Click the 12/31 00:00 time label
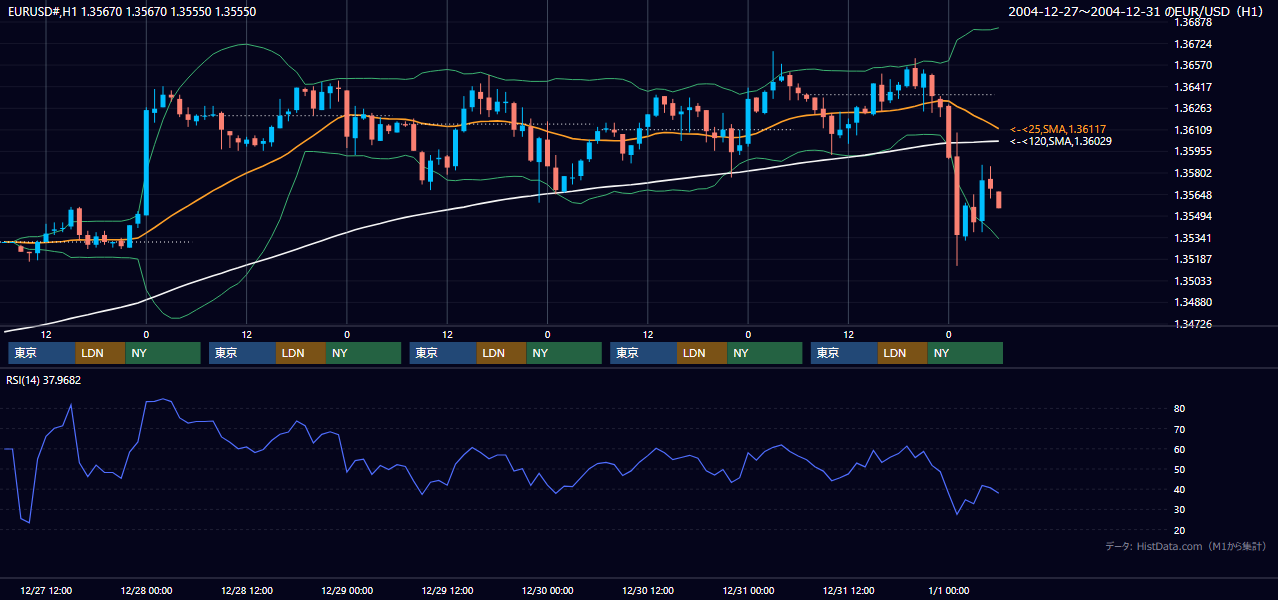The height and width of the screenshot is (600, 1278). pos(748,590)
